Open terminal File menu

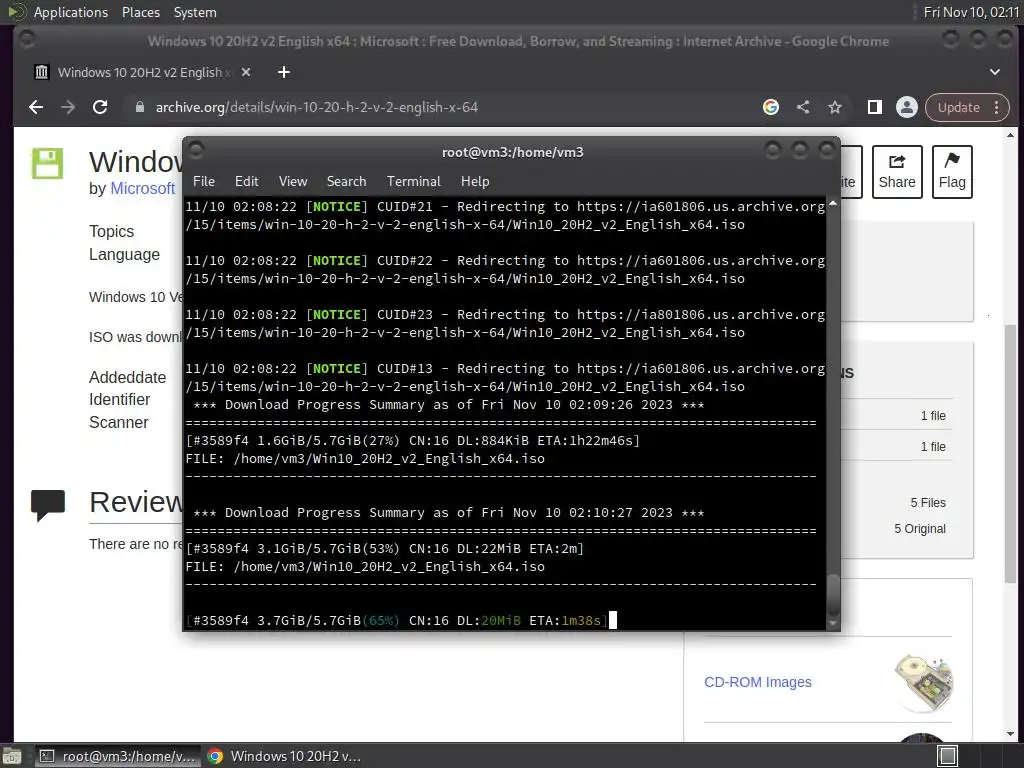coord(204,182)
